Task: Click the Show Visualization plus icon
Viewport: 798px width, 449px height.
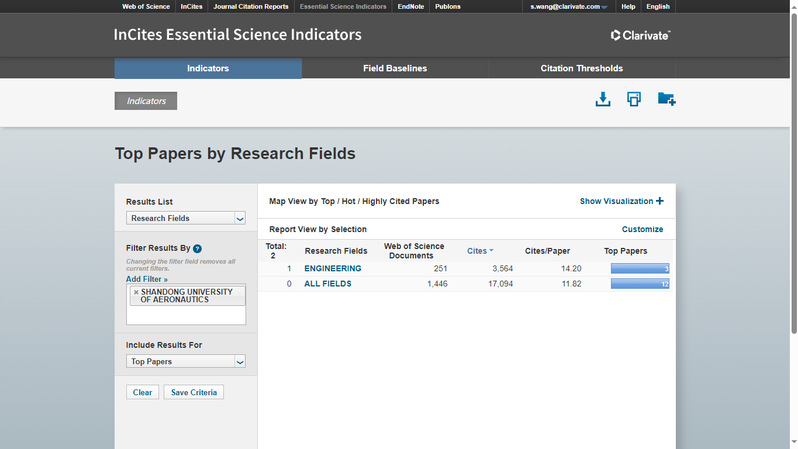Action: [660, 201]
